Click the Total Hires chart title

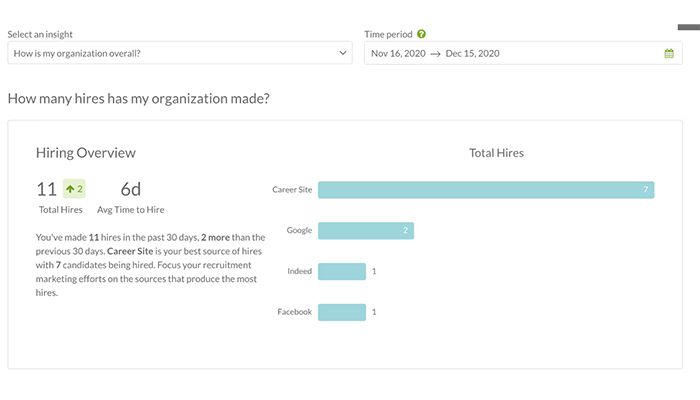pyautogui.click(x=496, y=153)
